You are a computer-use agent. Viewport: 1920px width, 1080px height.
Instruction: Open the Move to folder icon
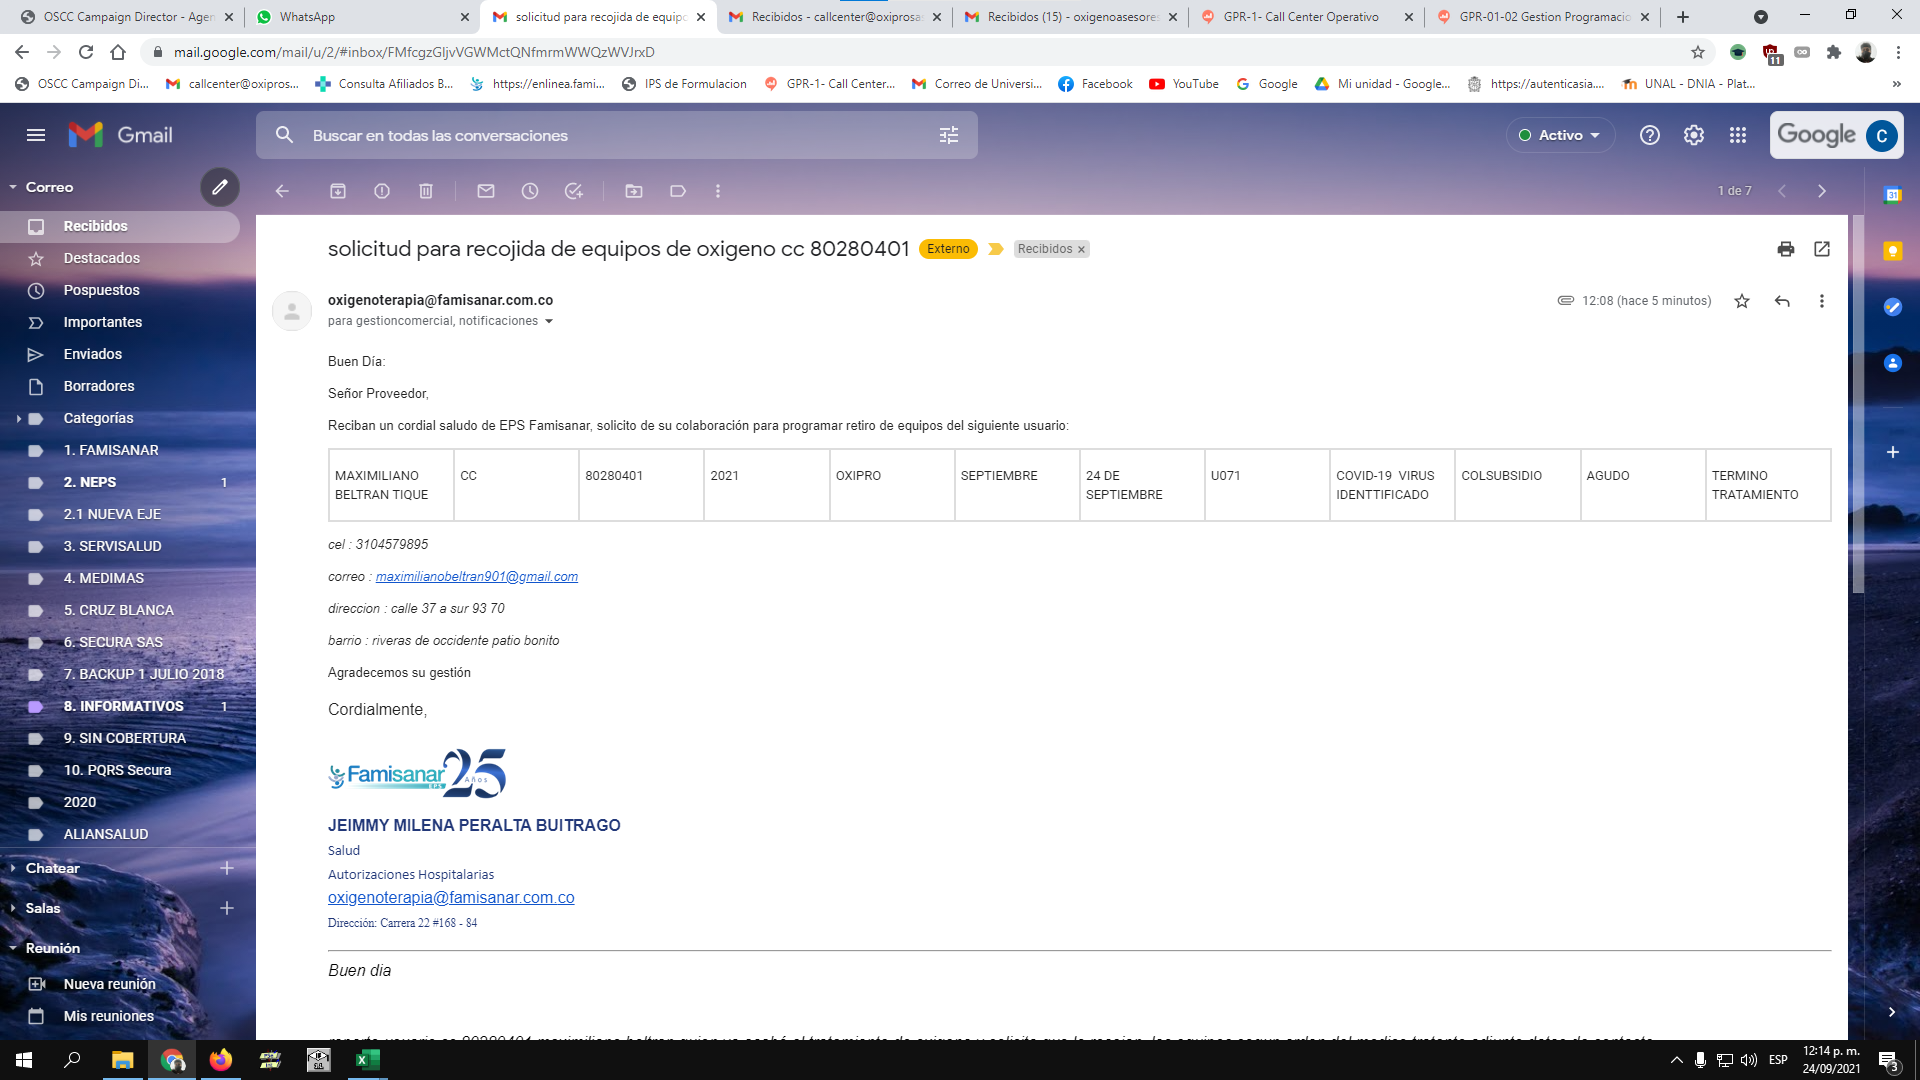point(634,191)
